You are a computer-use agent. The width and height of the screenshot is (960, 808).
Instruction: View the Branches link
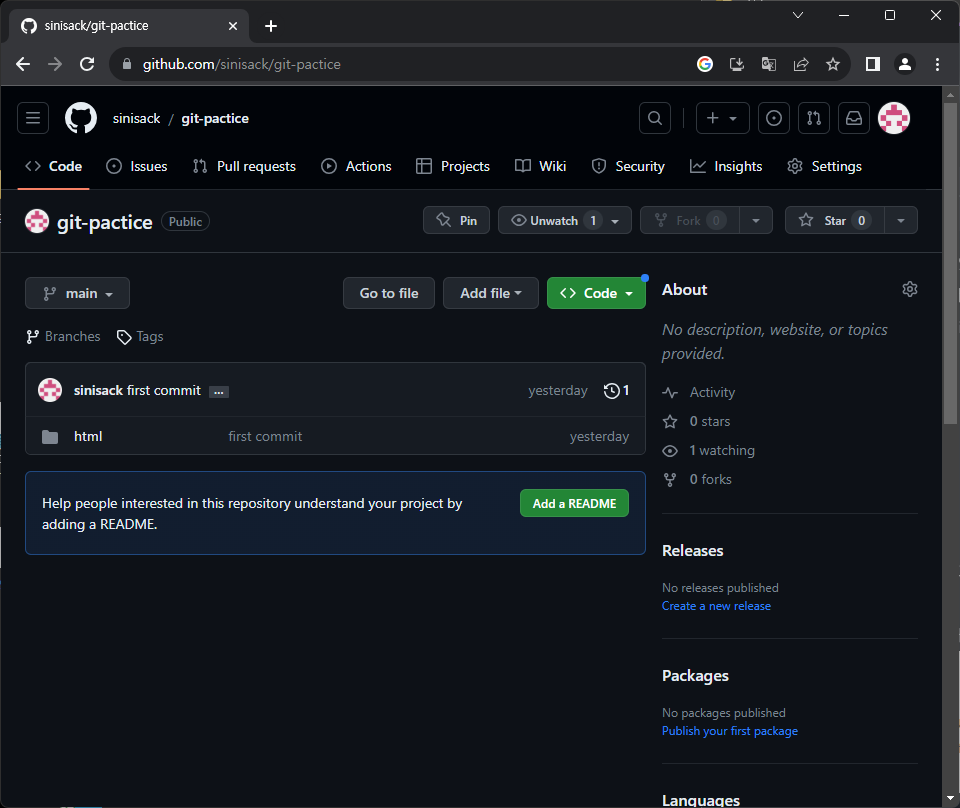tap(63, 337)
